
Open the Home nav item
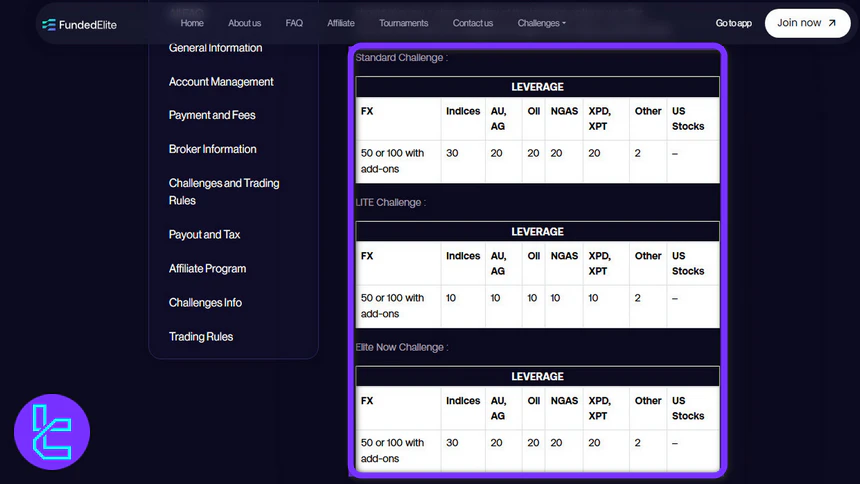click(x=192, y=23)
